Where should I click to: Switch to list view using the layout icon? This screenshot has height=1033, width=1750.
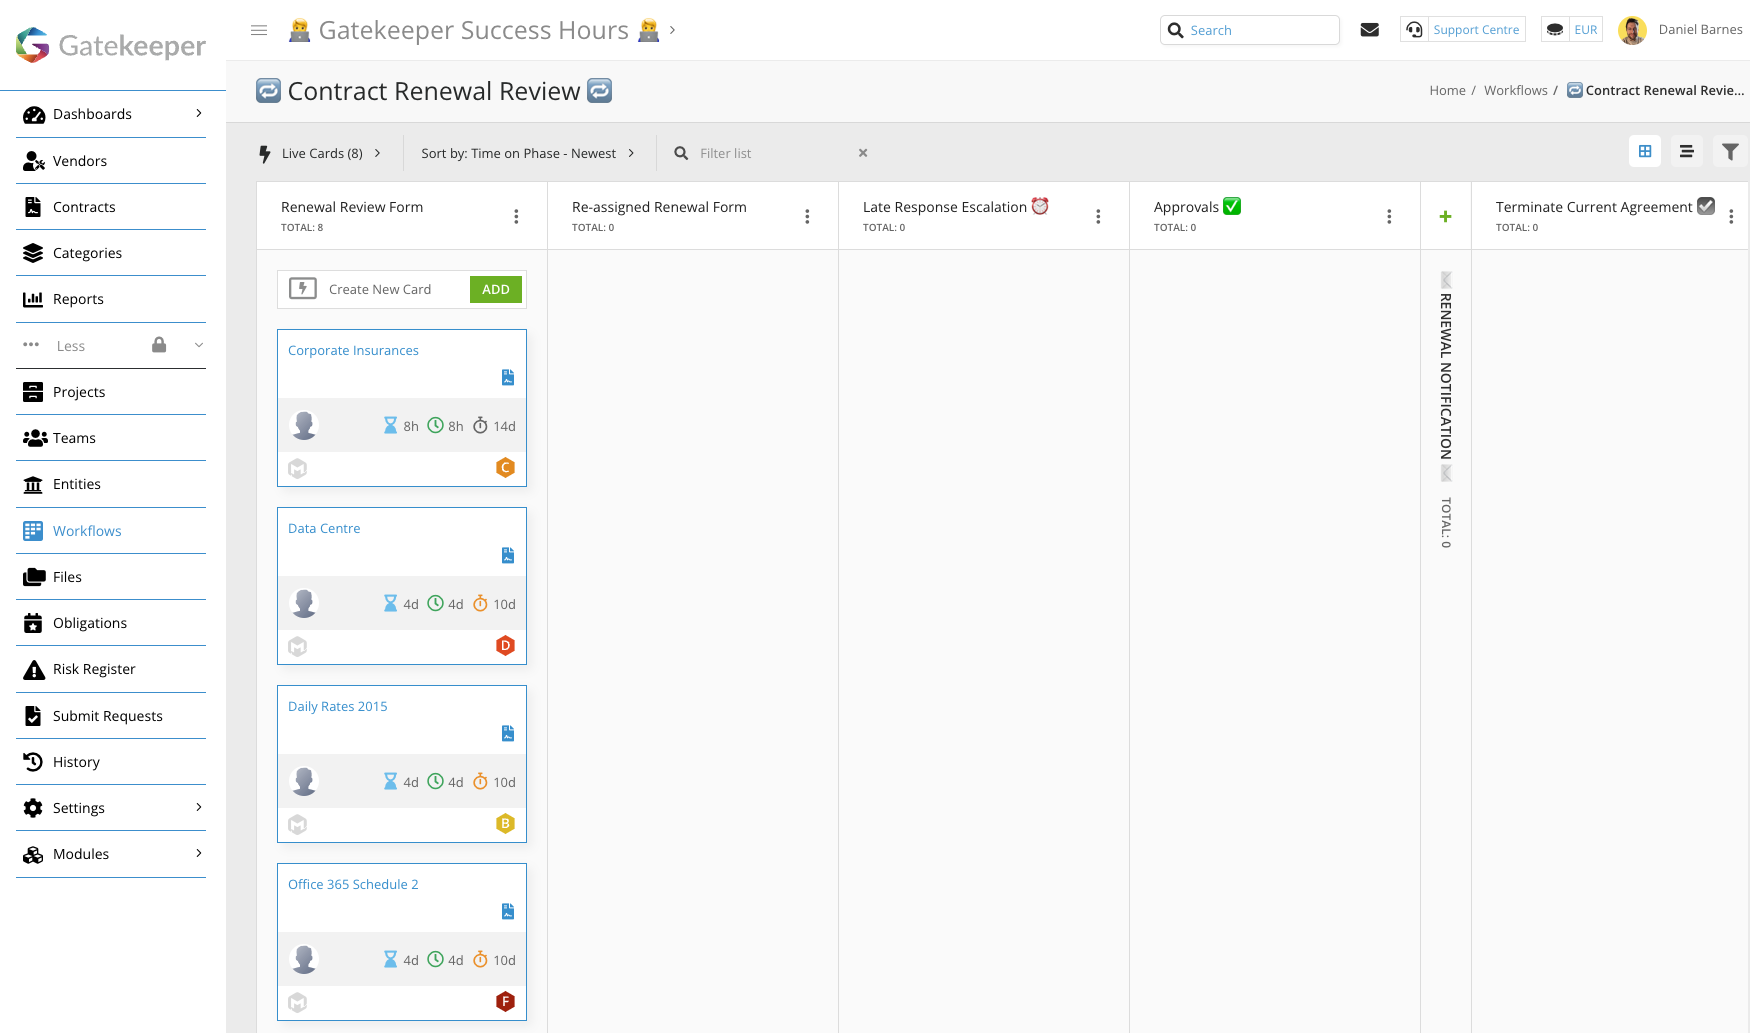pyautogui.click(x=1687, y=151)
